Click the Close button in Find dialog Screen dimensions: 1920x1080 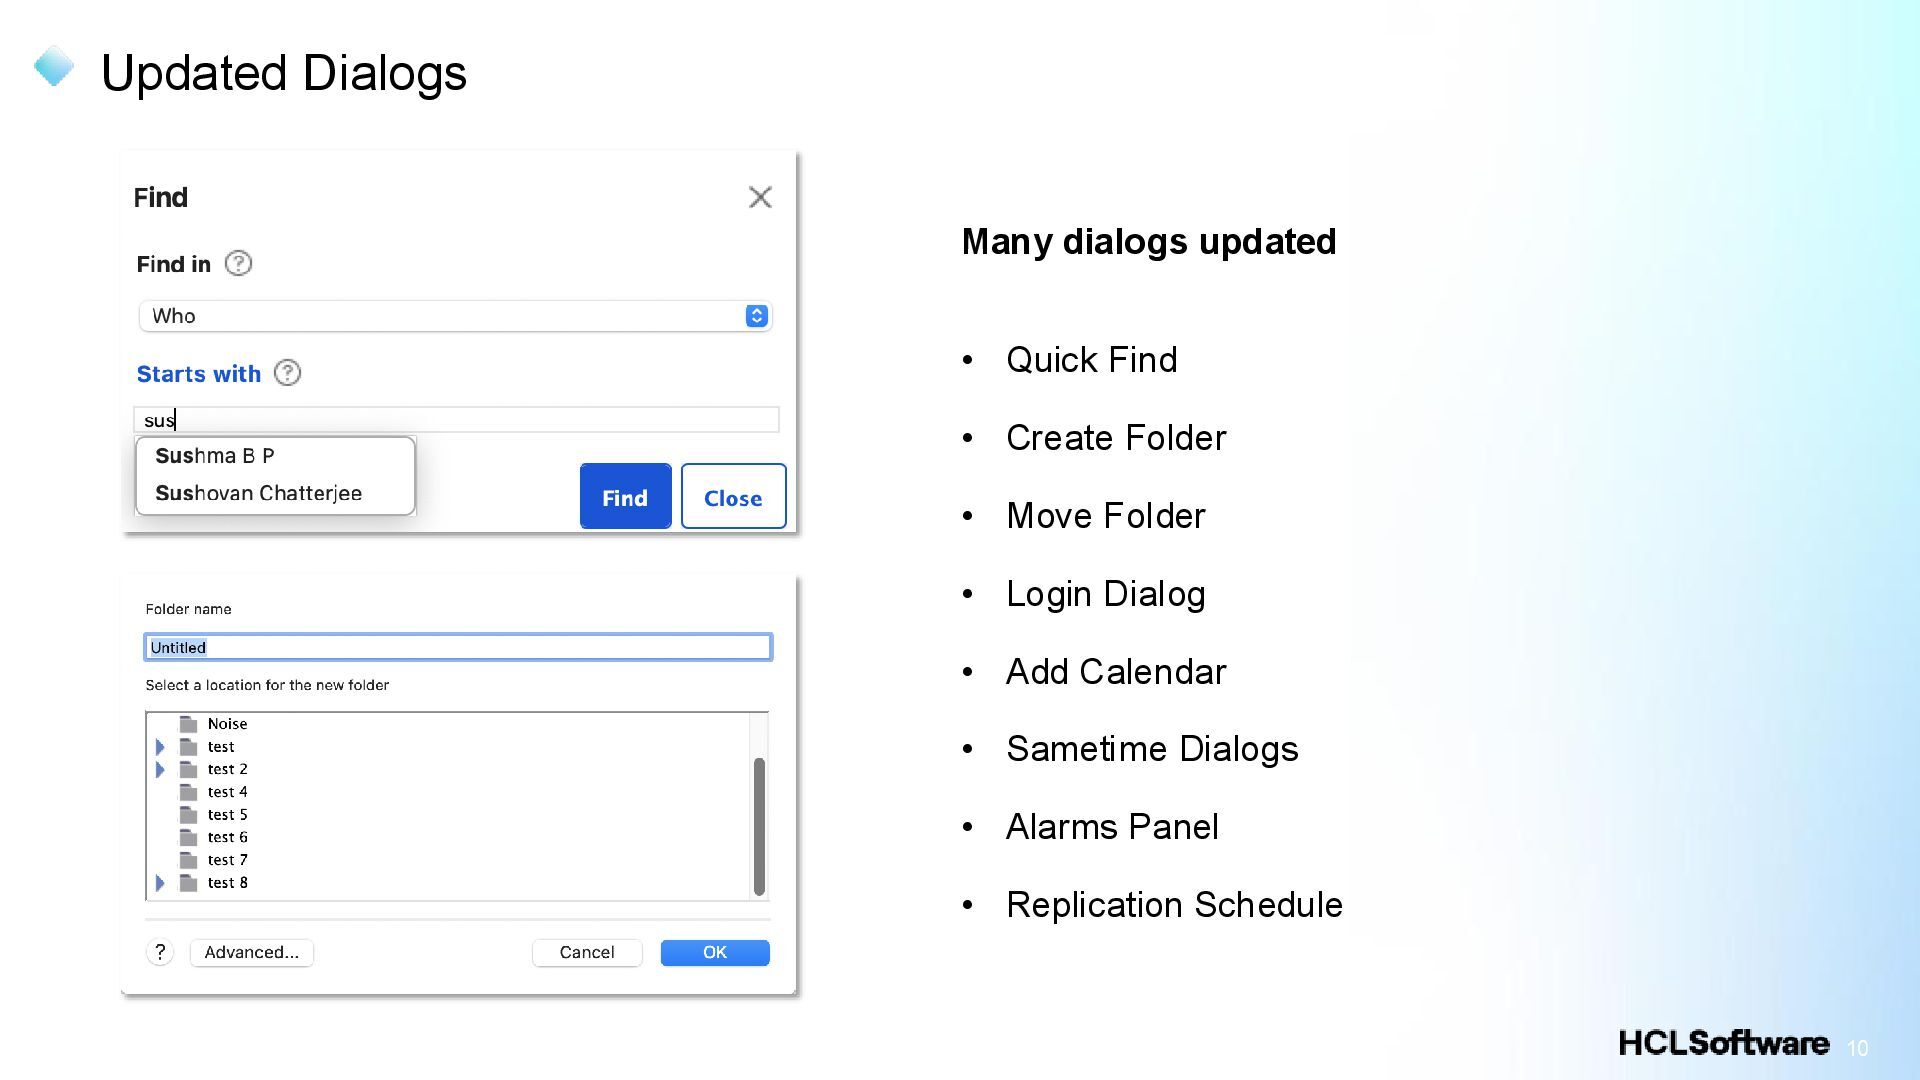[733, 497]
